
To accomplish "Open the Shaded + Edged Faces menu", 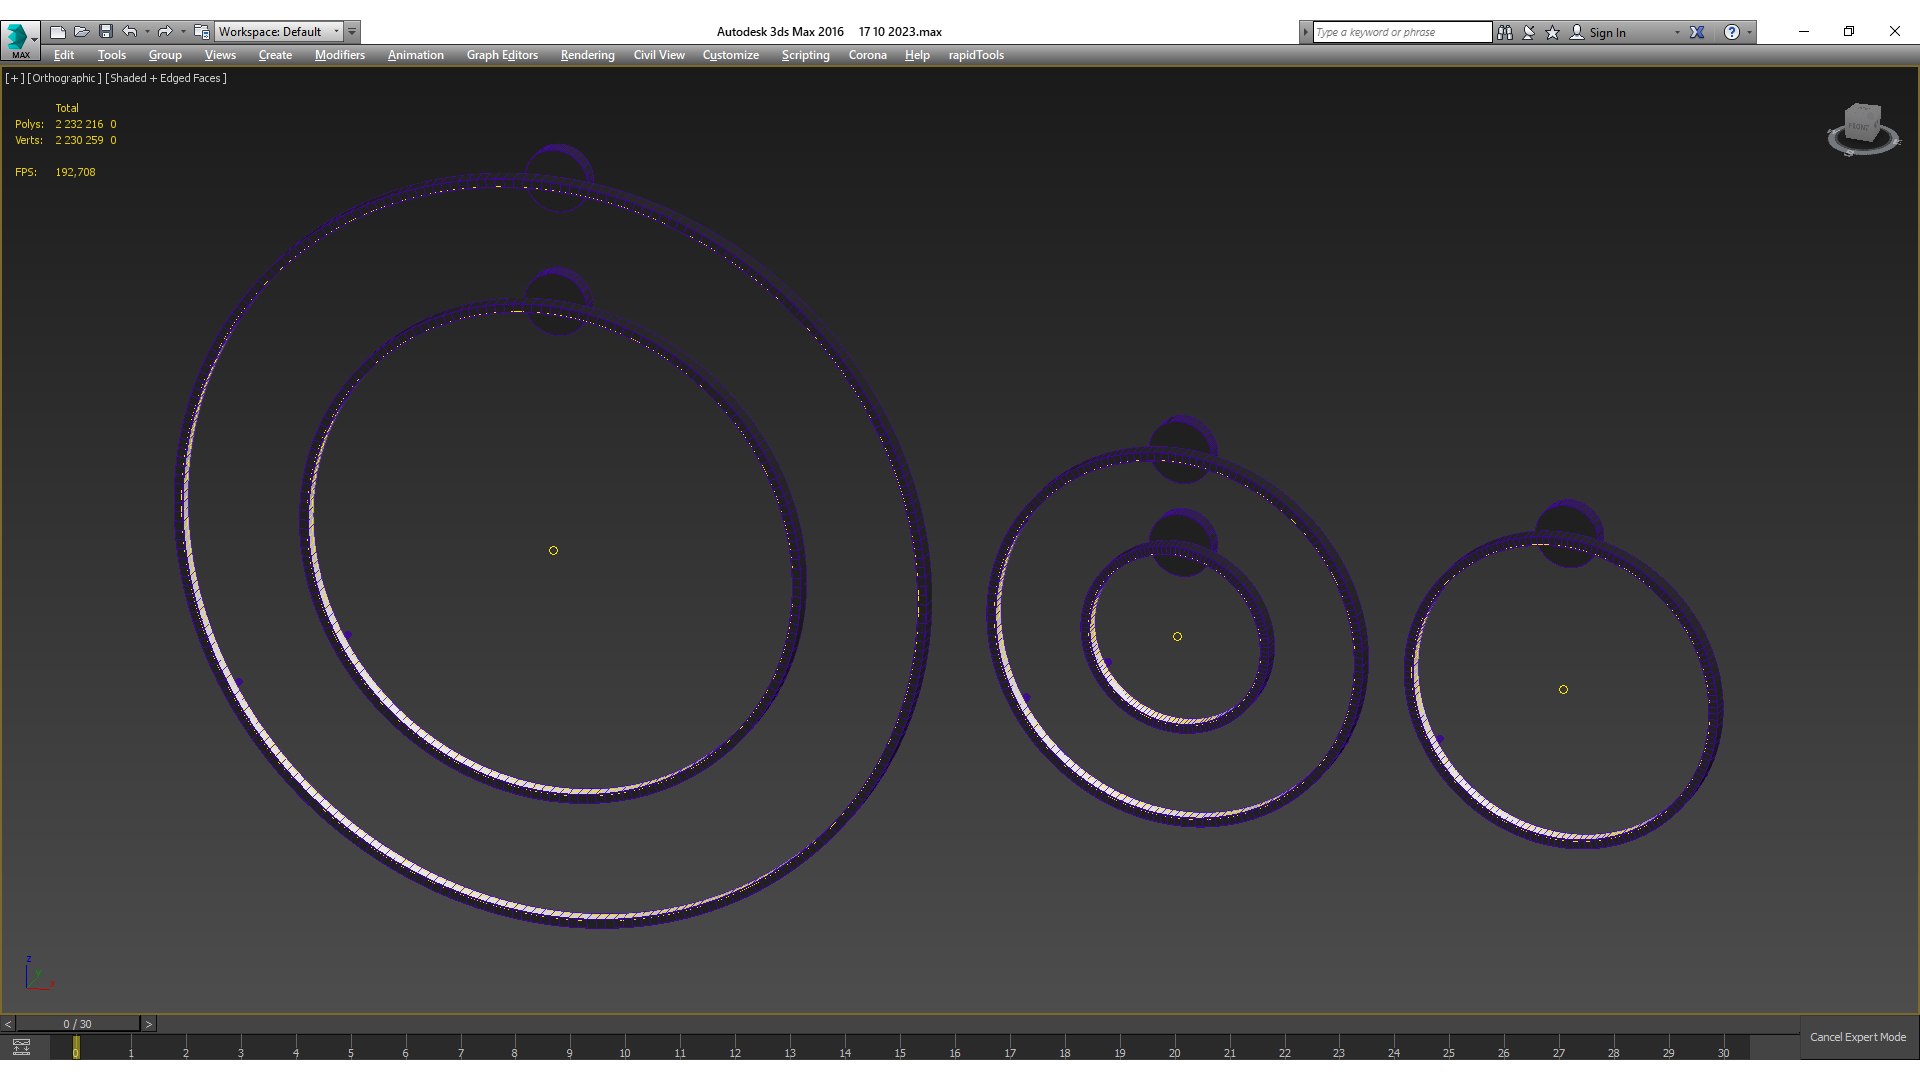I will [166, 78].
